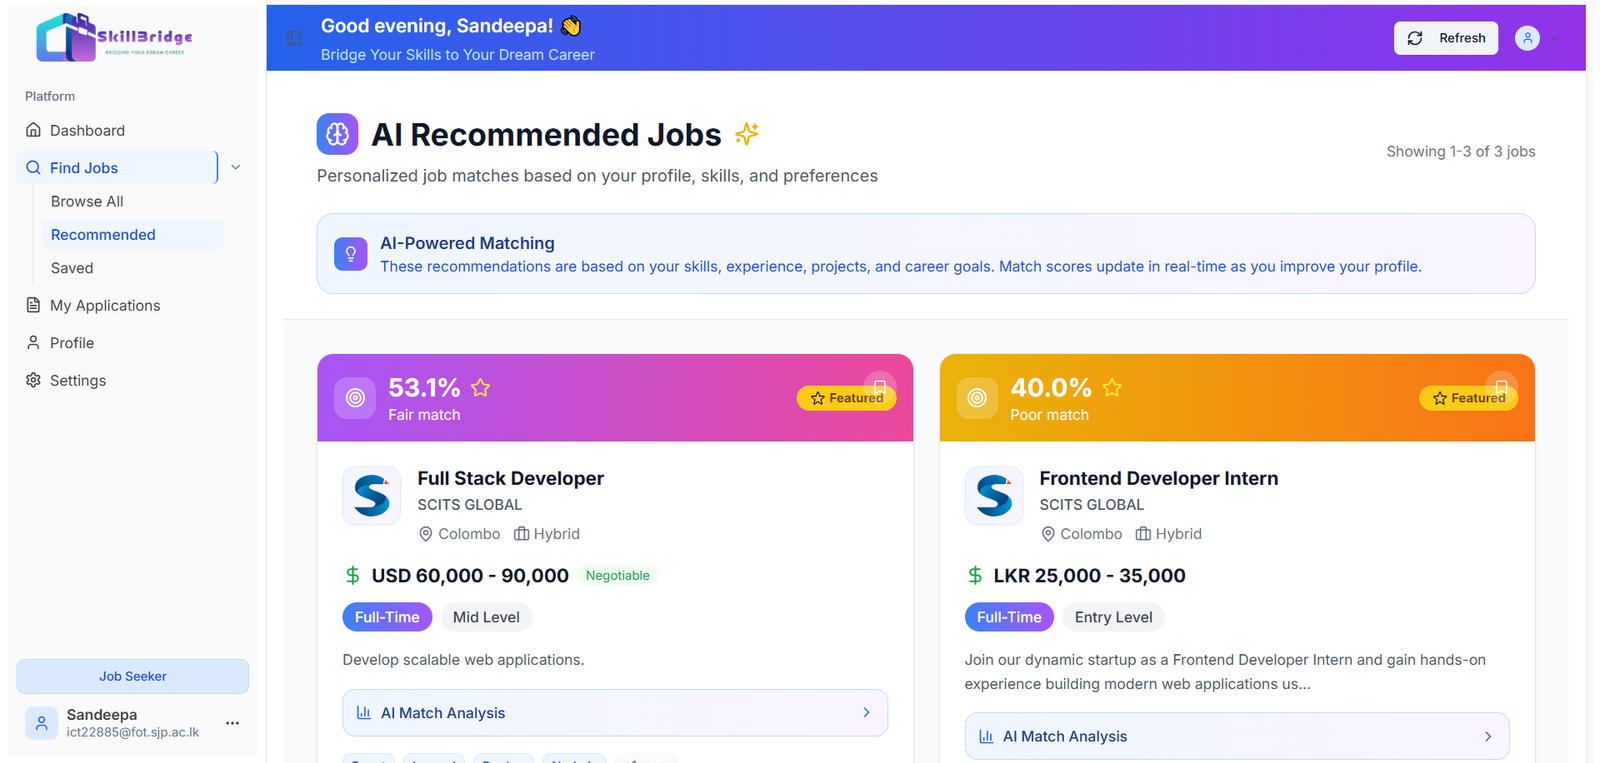Click the lightbulb icon in AI-Powered Matching
This screenshot has height=763, width=1600.
[350, 254]
